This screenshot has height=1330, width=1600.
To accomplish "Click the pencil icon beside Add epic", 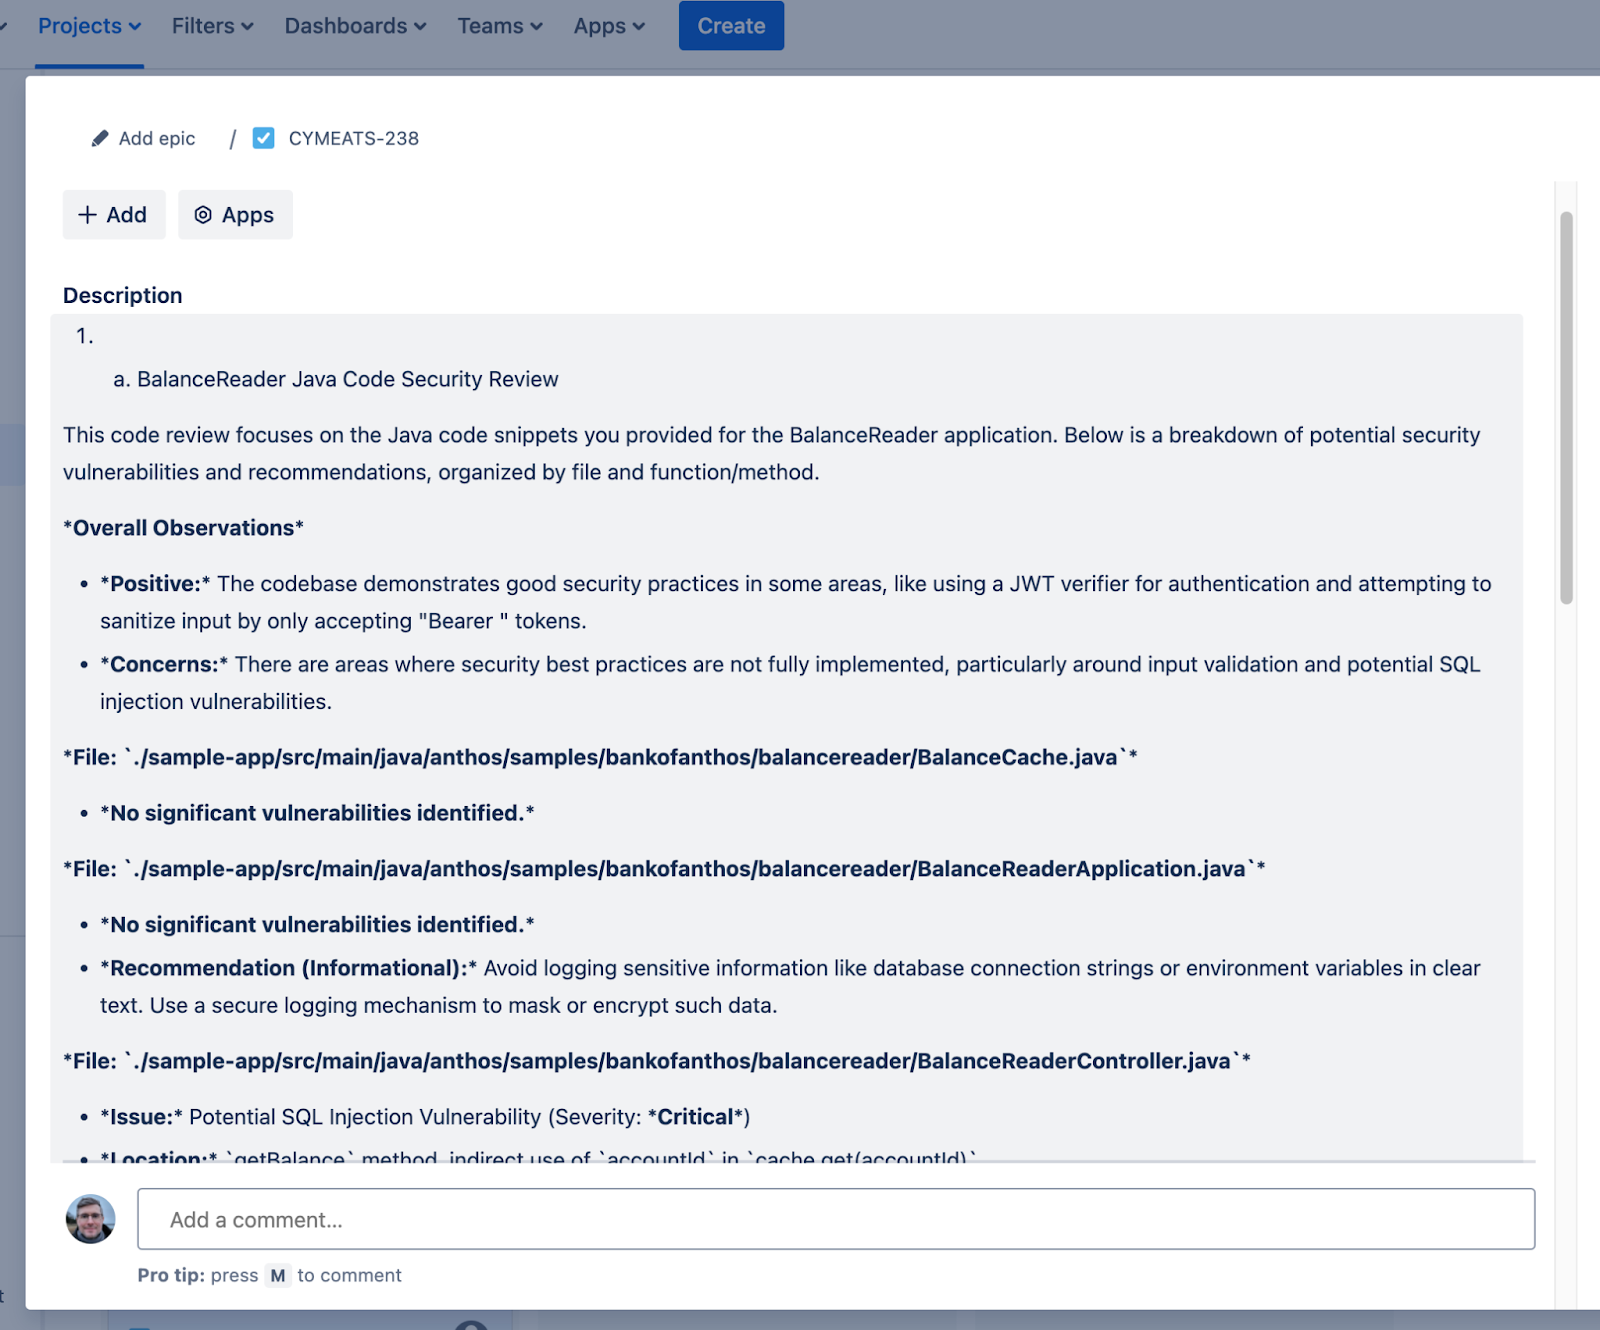I will tap(100, 139).
